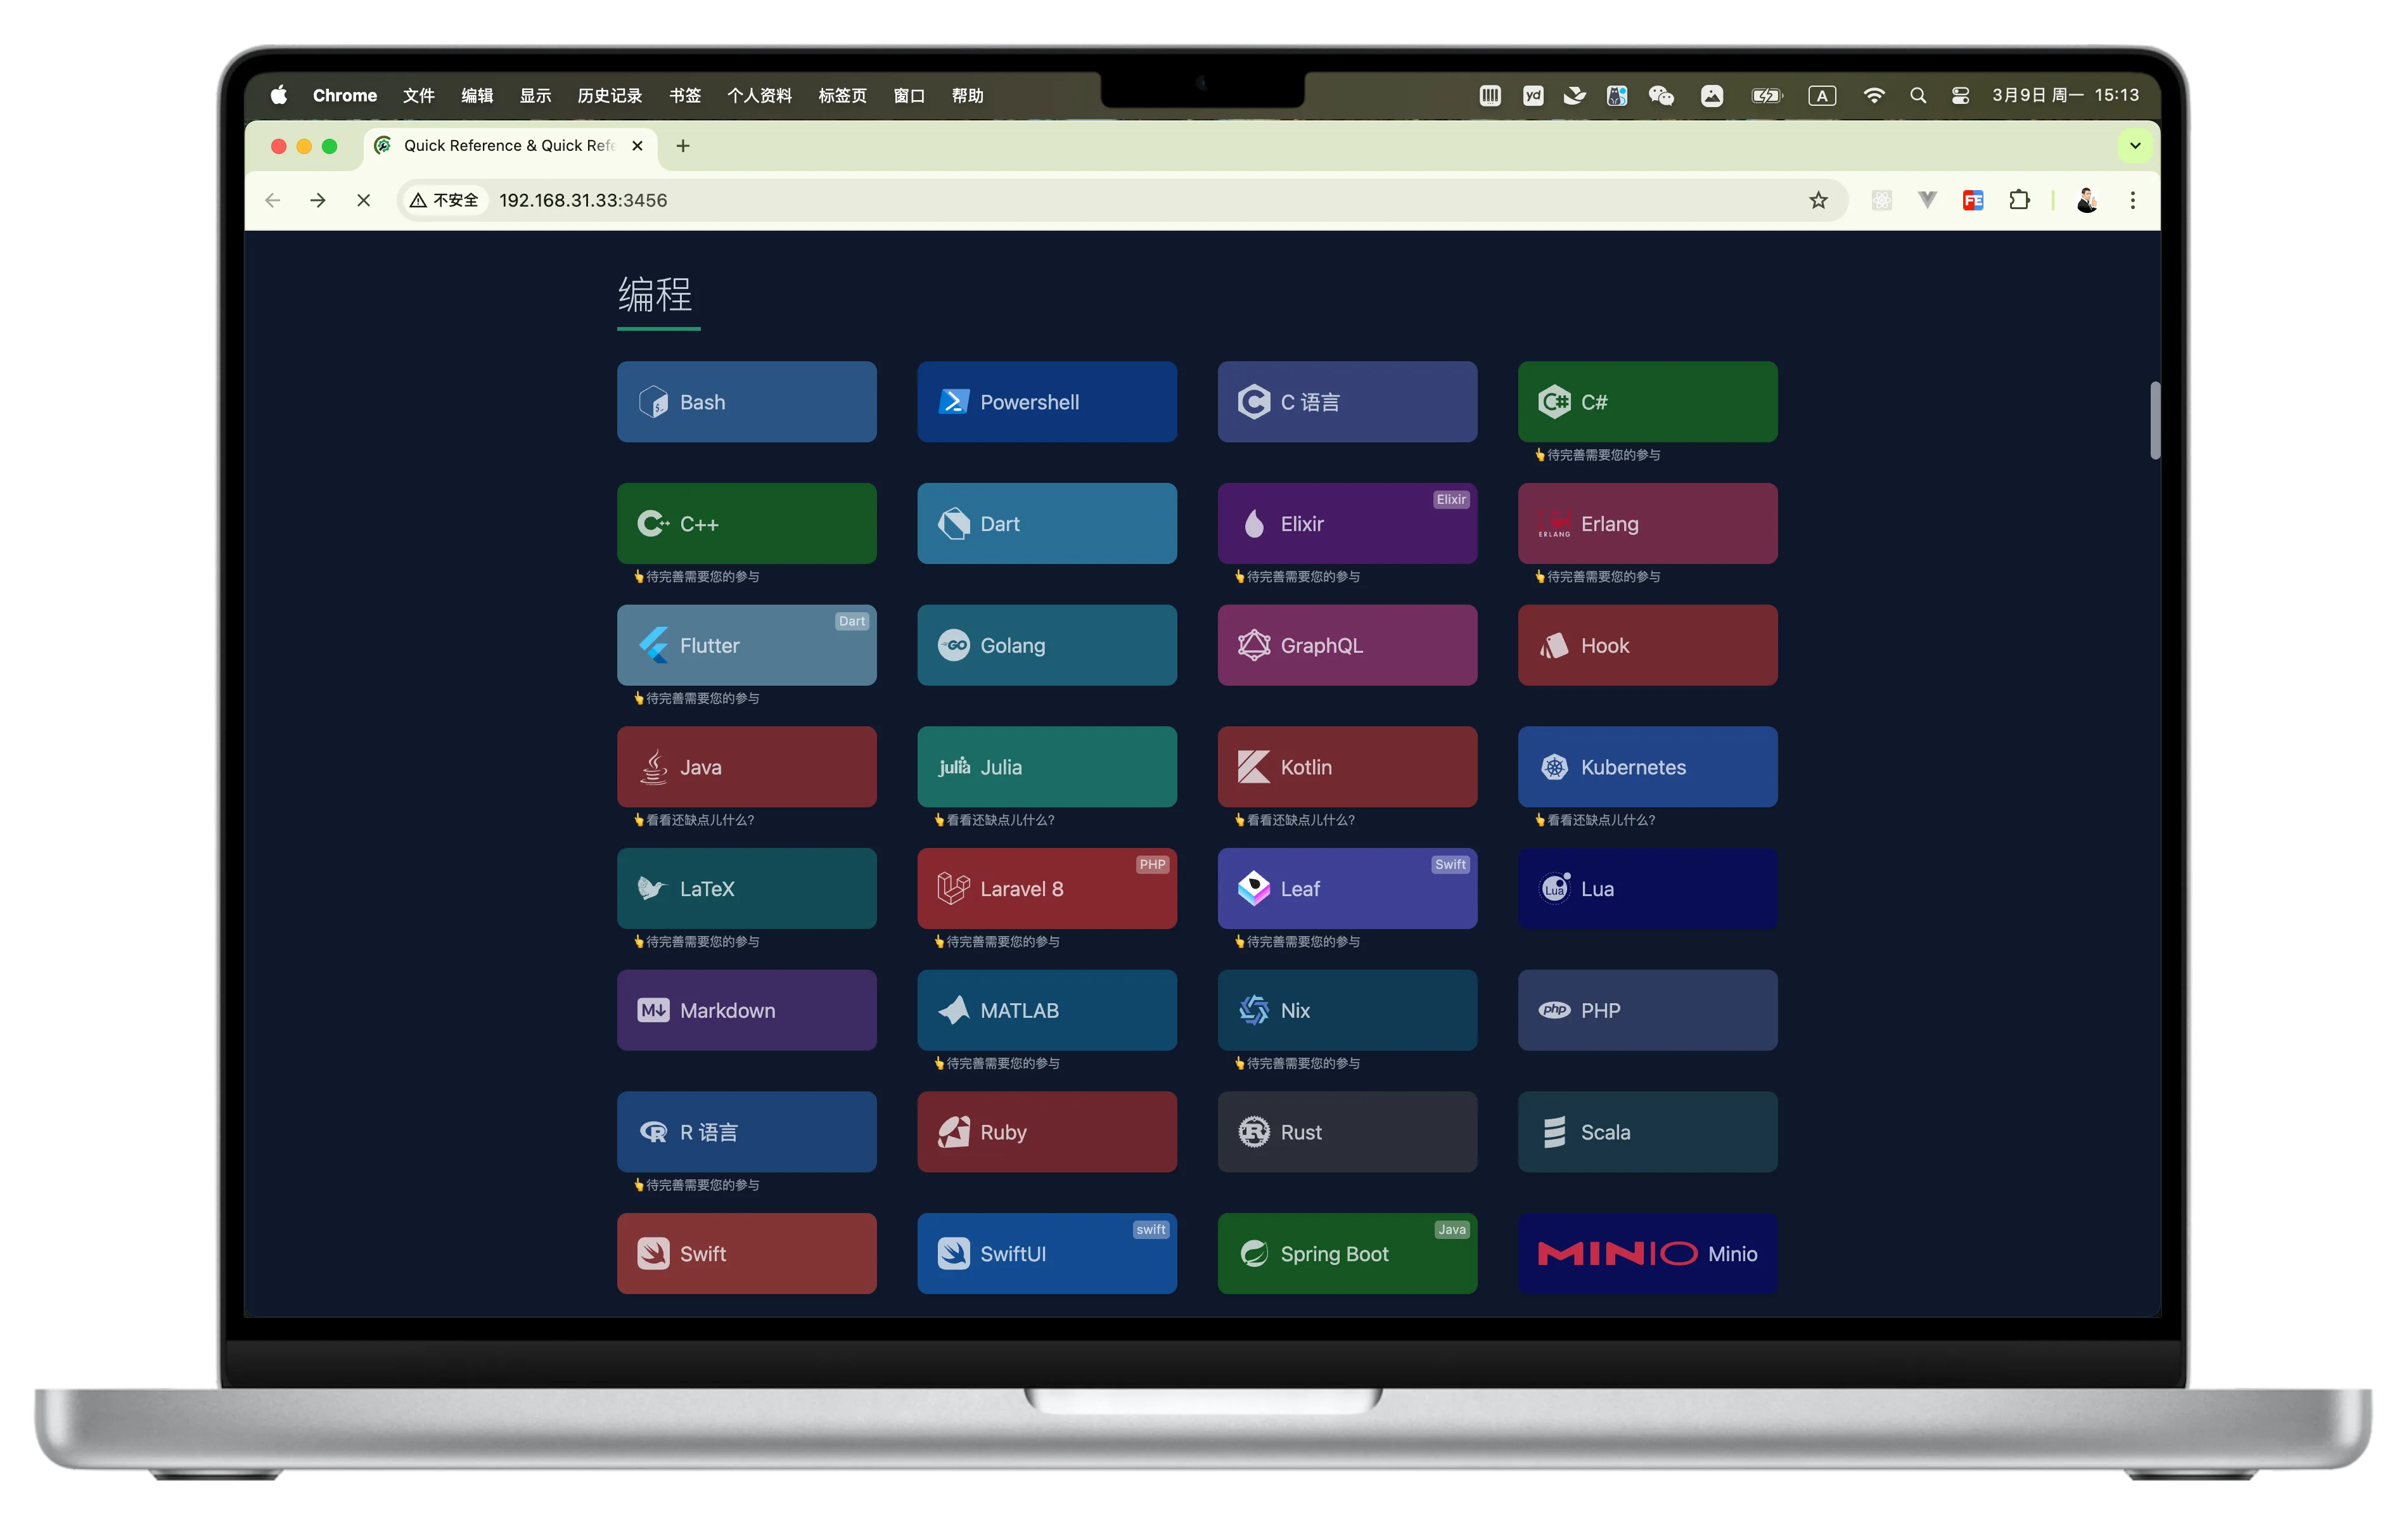Screen dimensions: 2408x1521
Task: Open the Markdown reference card
Action: pos(746,1010)
